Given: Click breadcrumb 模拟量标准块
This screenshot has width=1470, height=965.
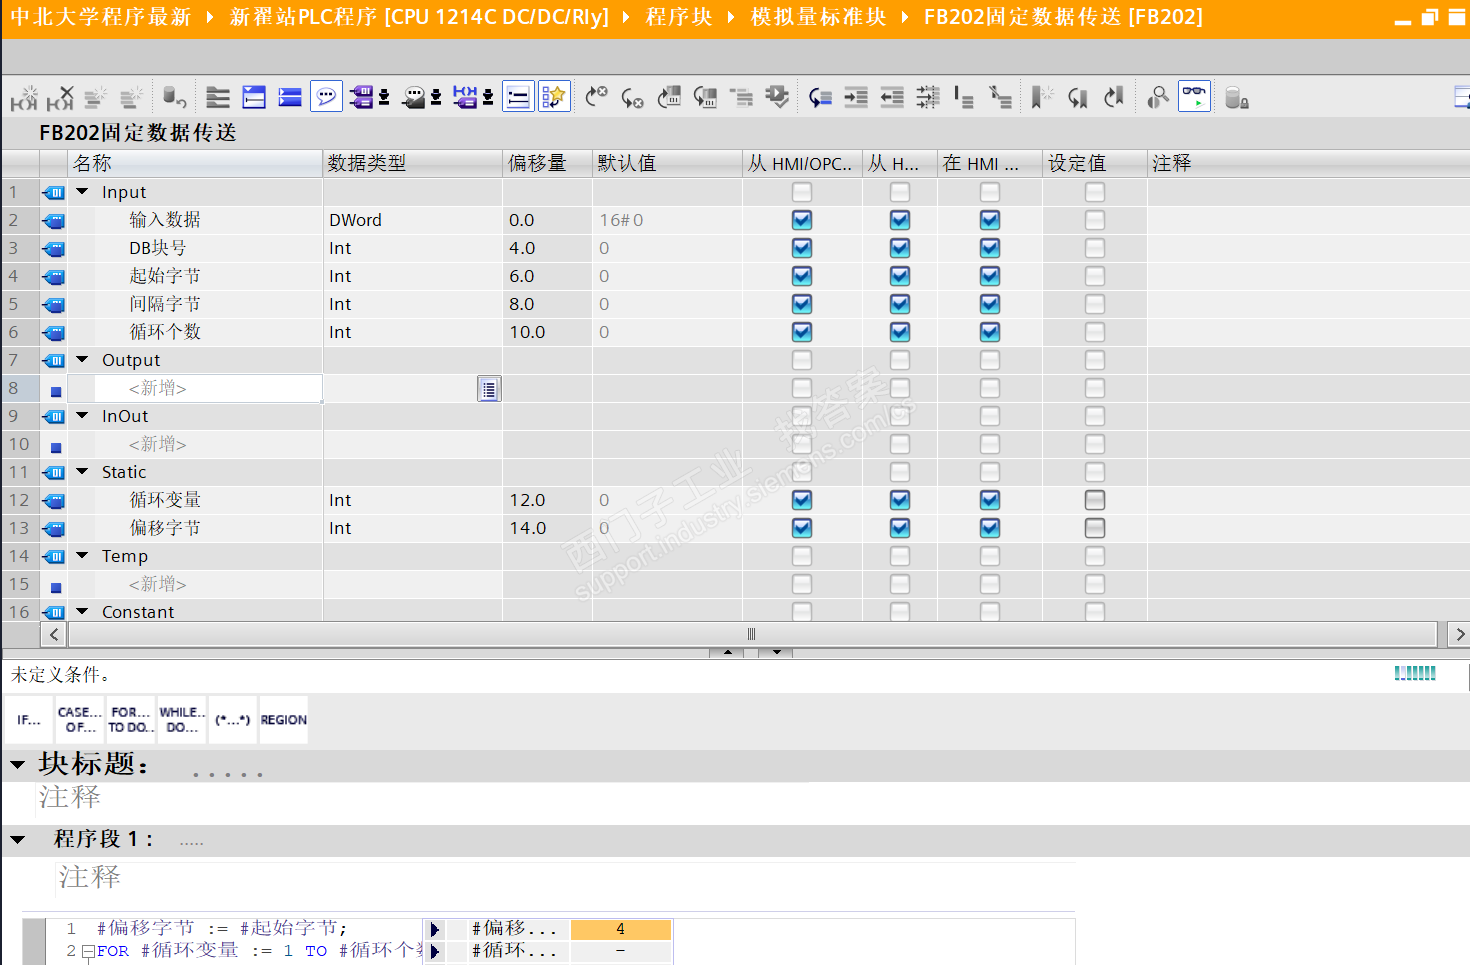Looking at the screenshot, I should [x=818, y=17].
